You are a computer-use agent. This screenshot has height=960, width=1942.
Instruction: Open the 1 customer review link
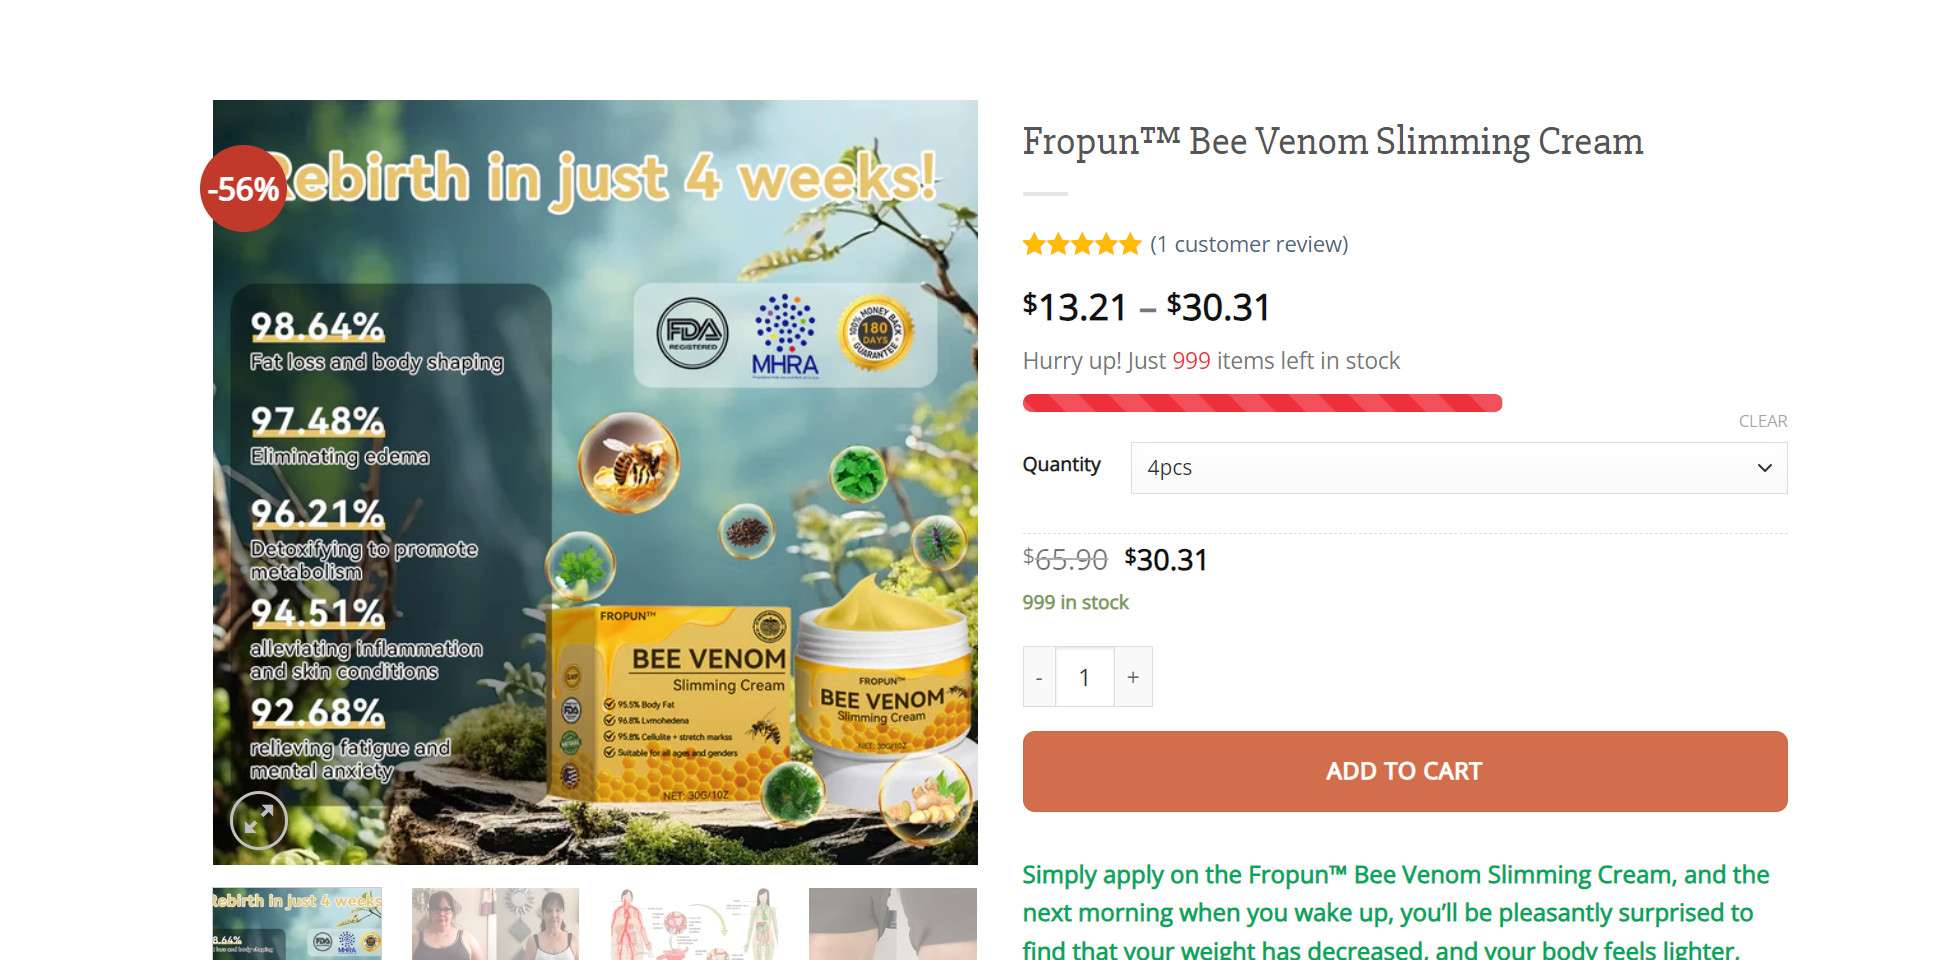click(1249, 244)
